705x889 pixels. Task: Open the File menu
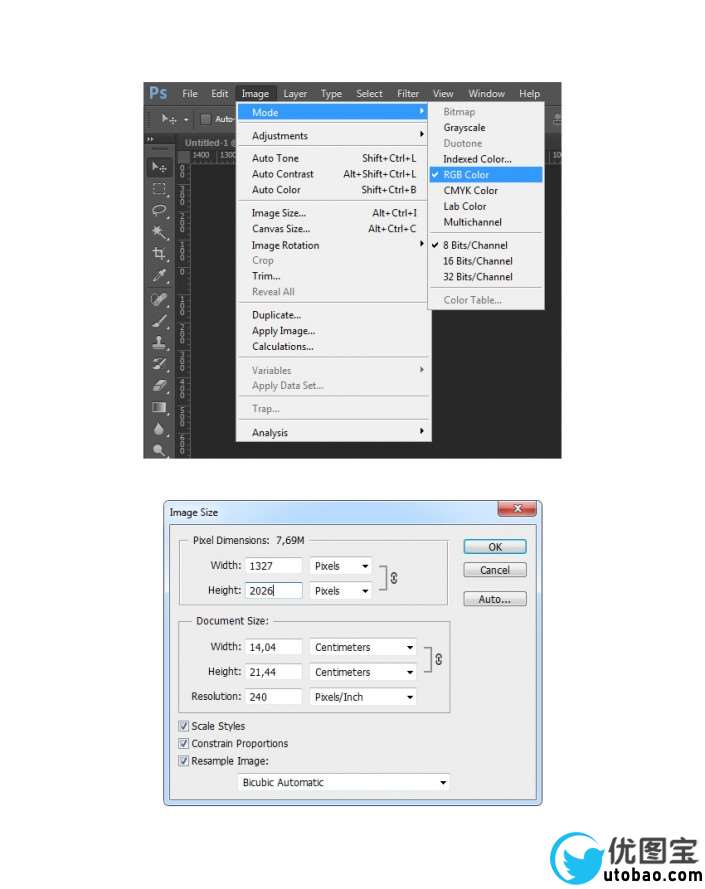pyautogui.click(x=190, y=94)
